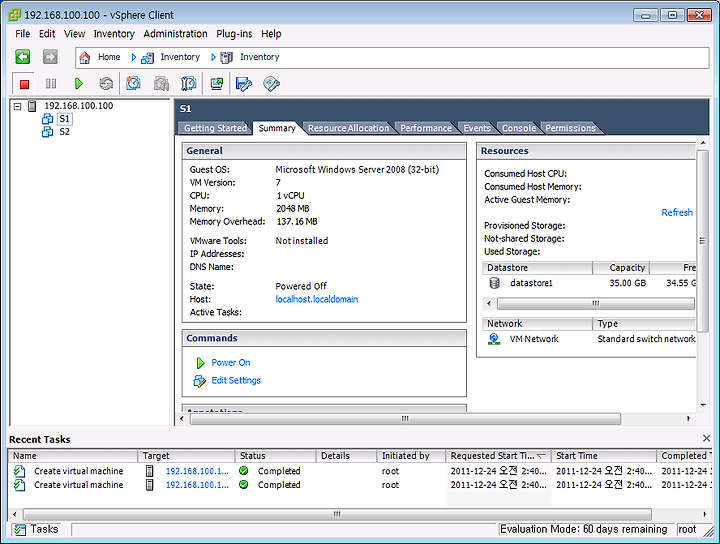Click the Refresh storage link
This screenshot has height=544, width=720.
(x=677, y=213)
